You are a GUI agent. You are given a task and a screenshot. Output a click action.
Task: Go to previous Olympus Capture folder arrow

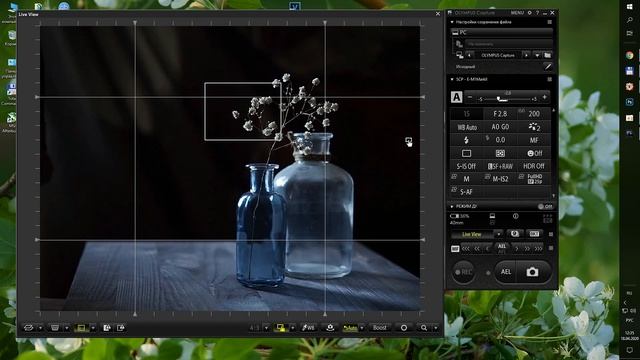click(x=469, y=55)
